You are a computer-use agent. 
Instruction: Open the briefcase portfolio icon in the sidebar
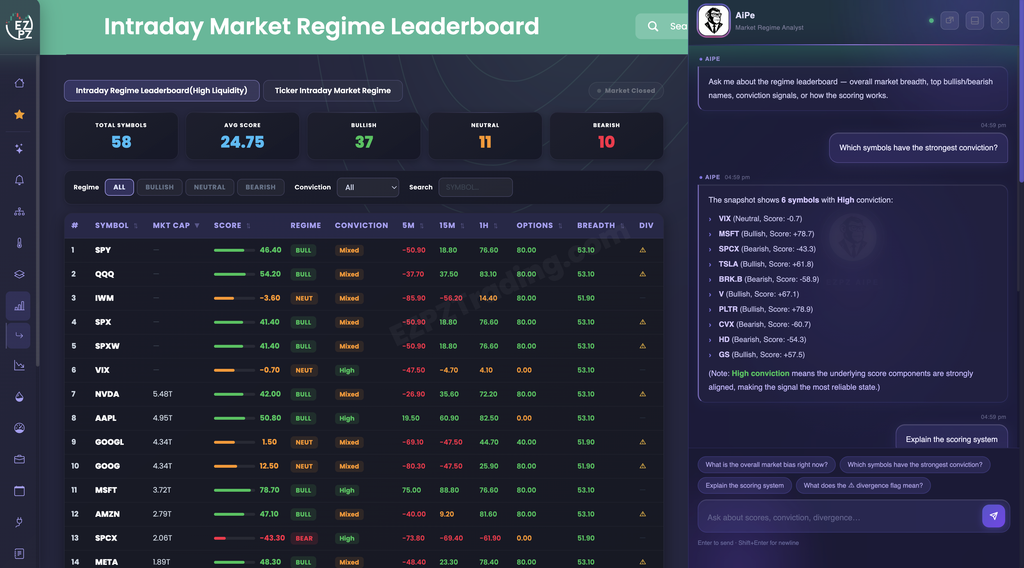pyautogui.click(x=20, y=460)
